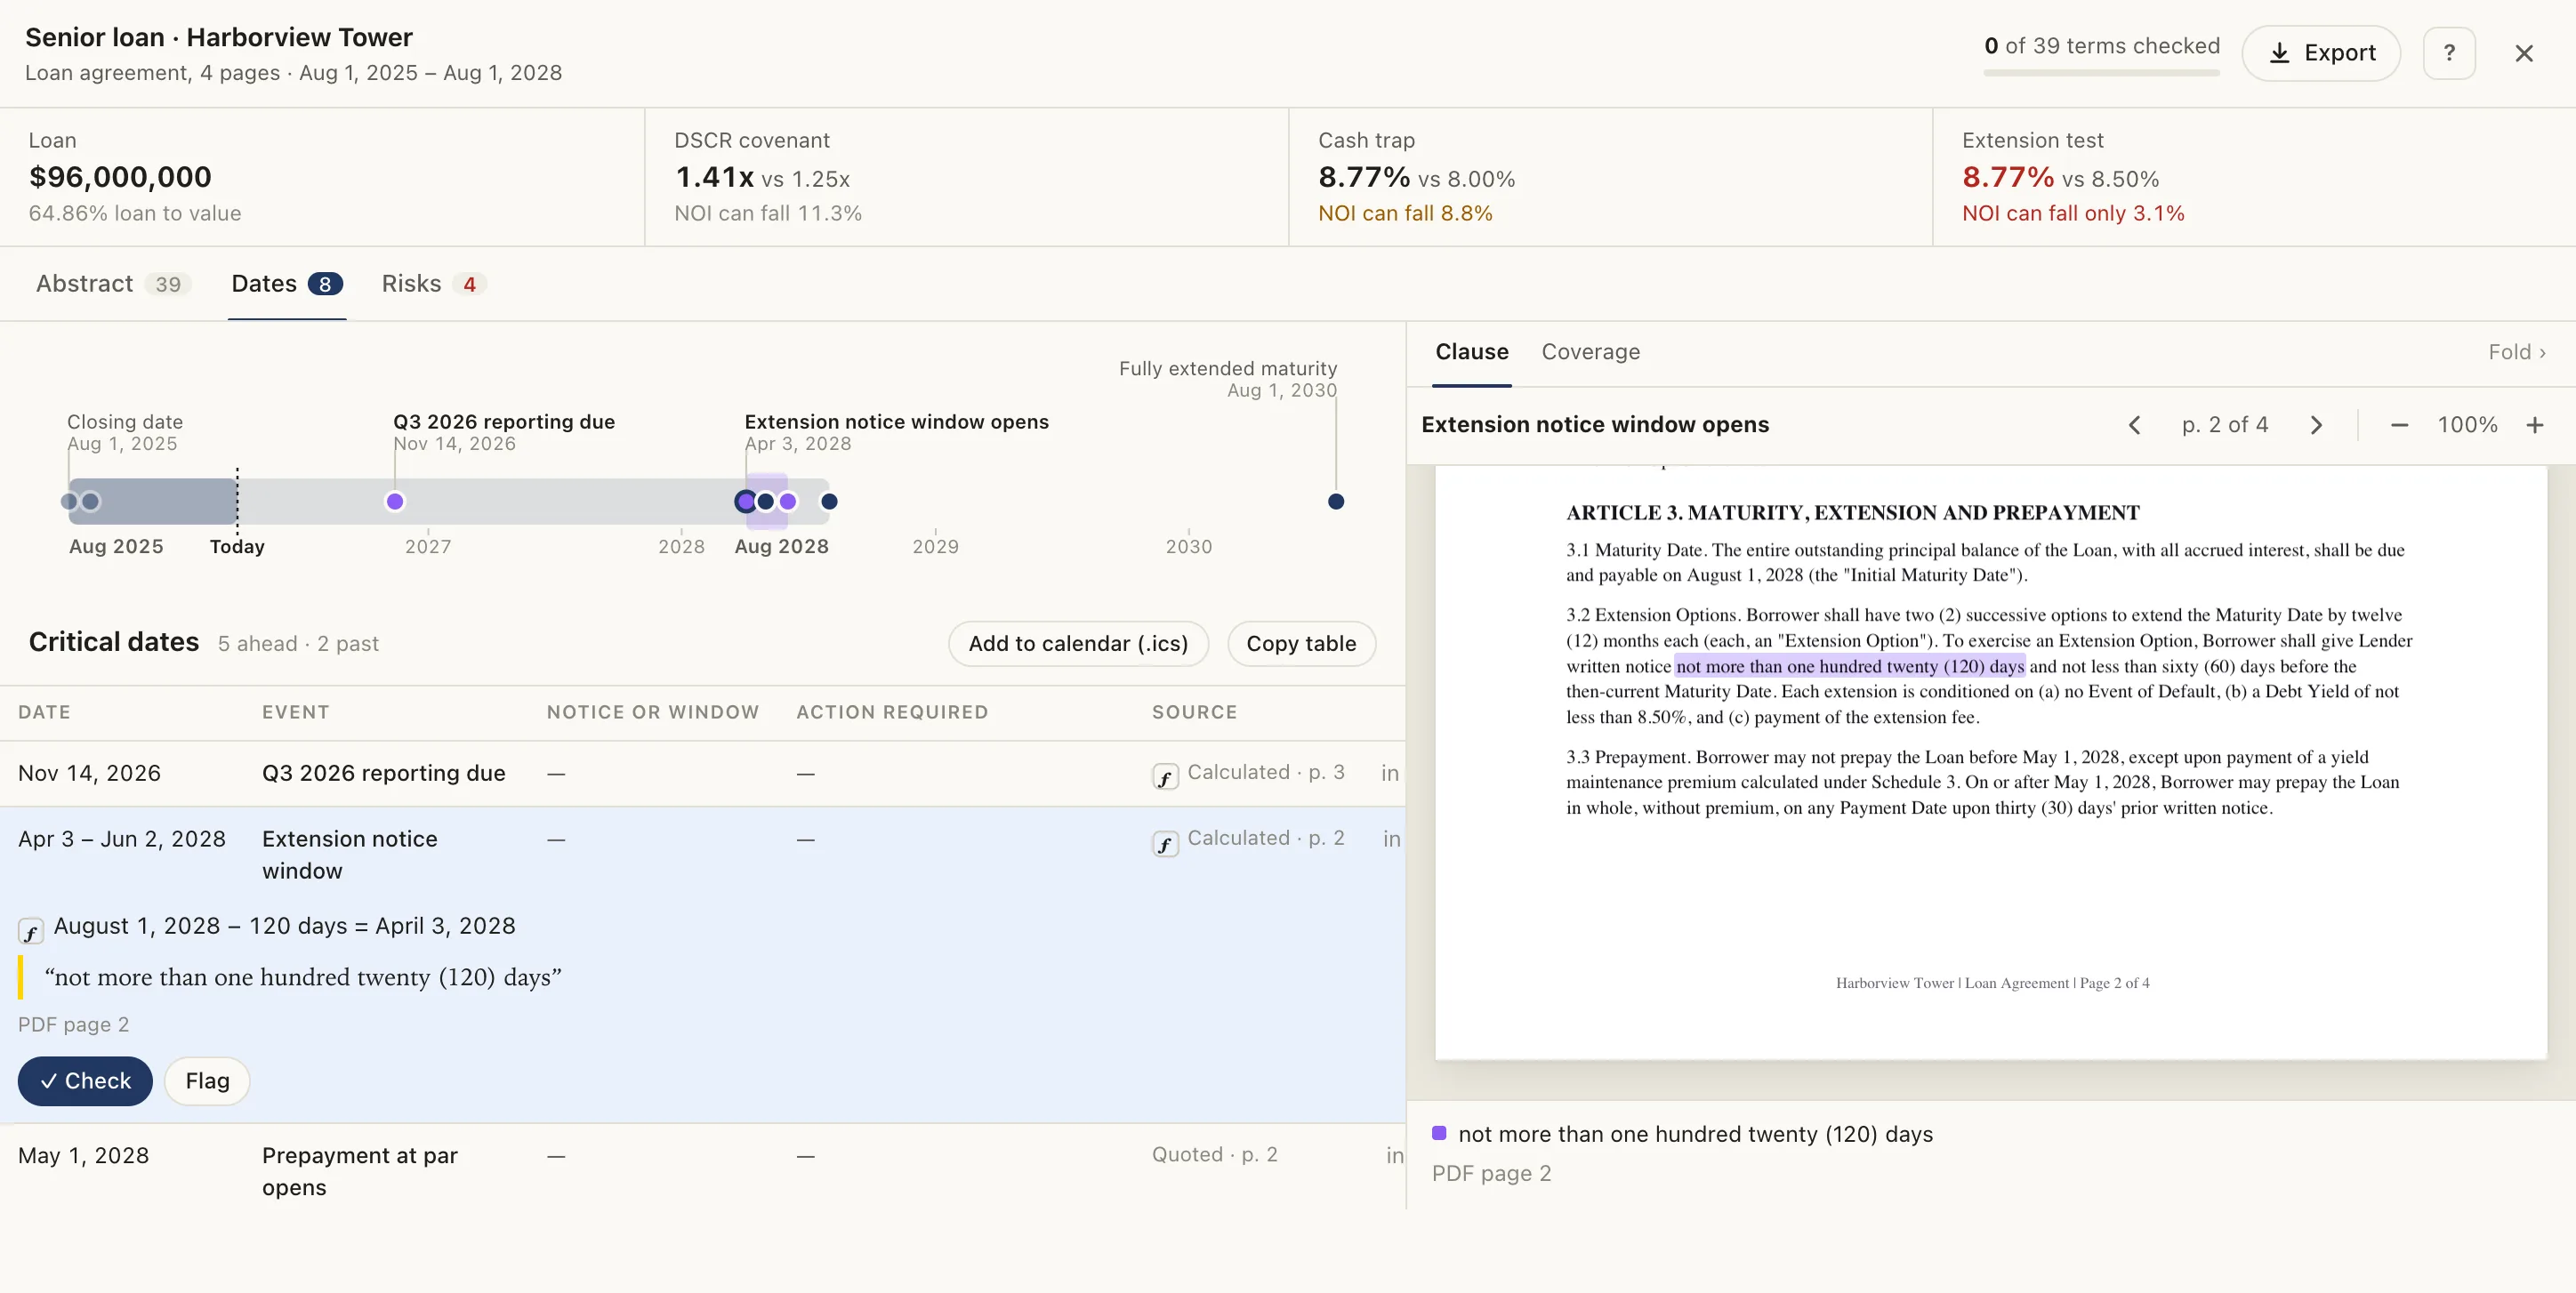Click 'Quoted · p. 2' source cell
The image size is (2576, 1293).
point(1214,1154)
